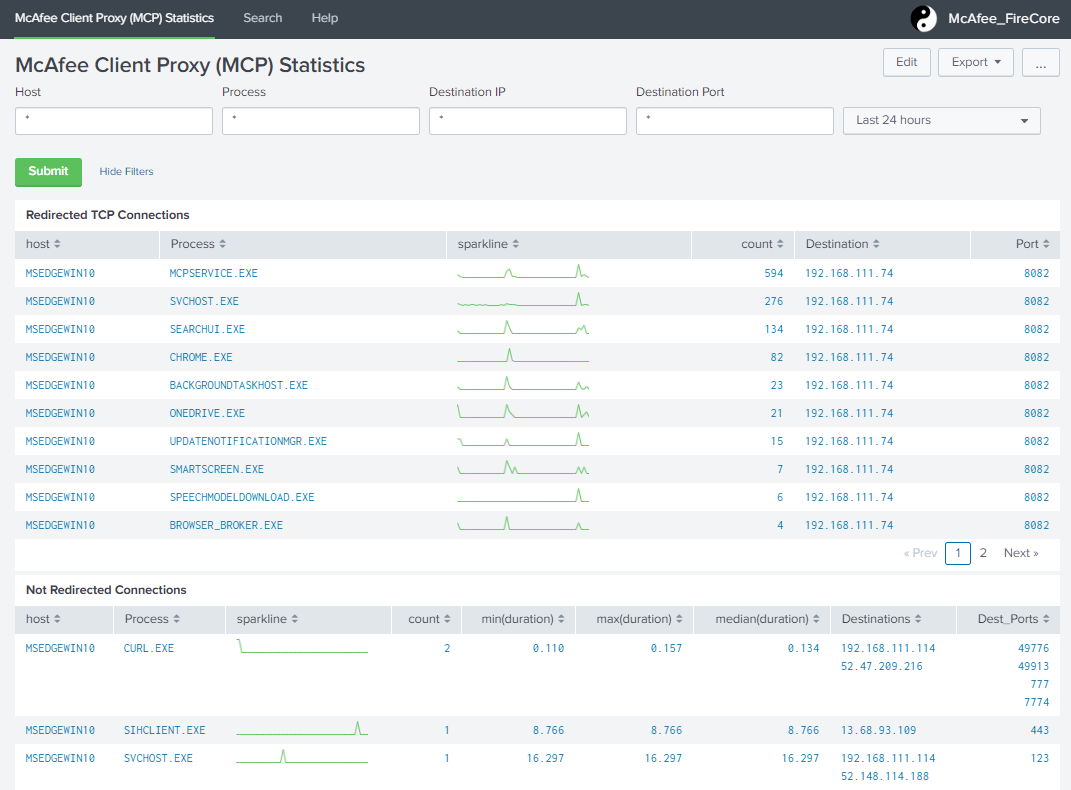Click dest port 49776
The image size is (1071, 790).
point(1033,648)
